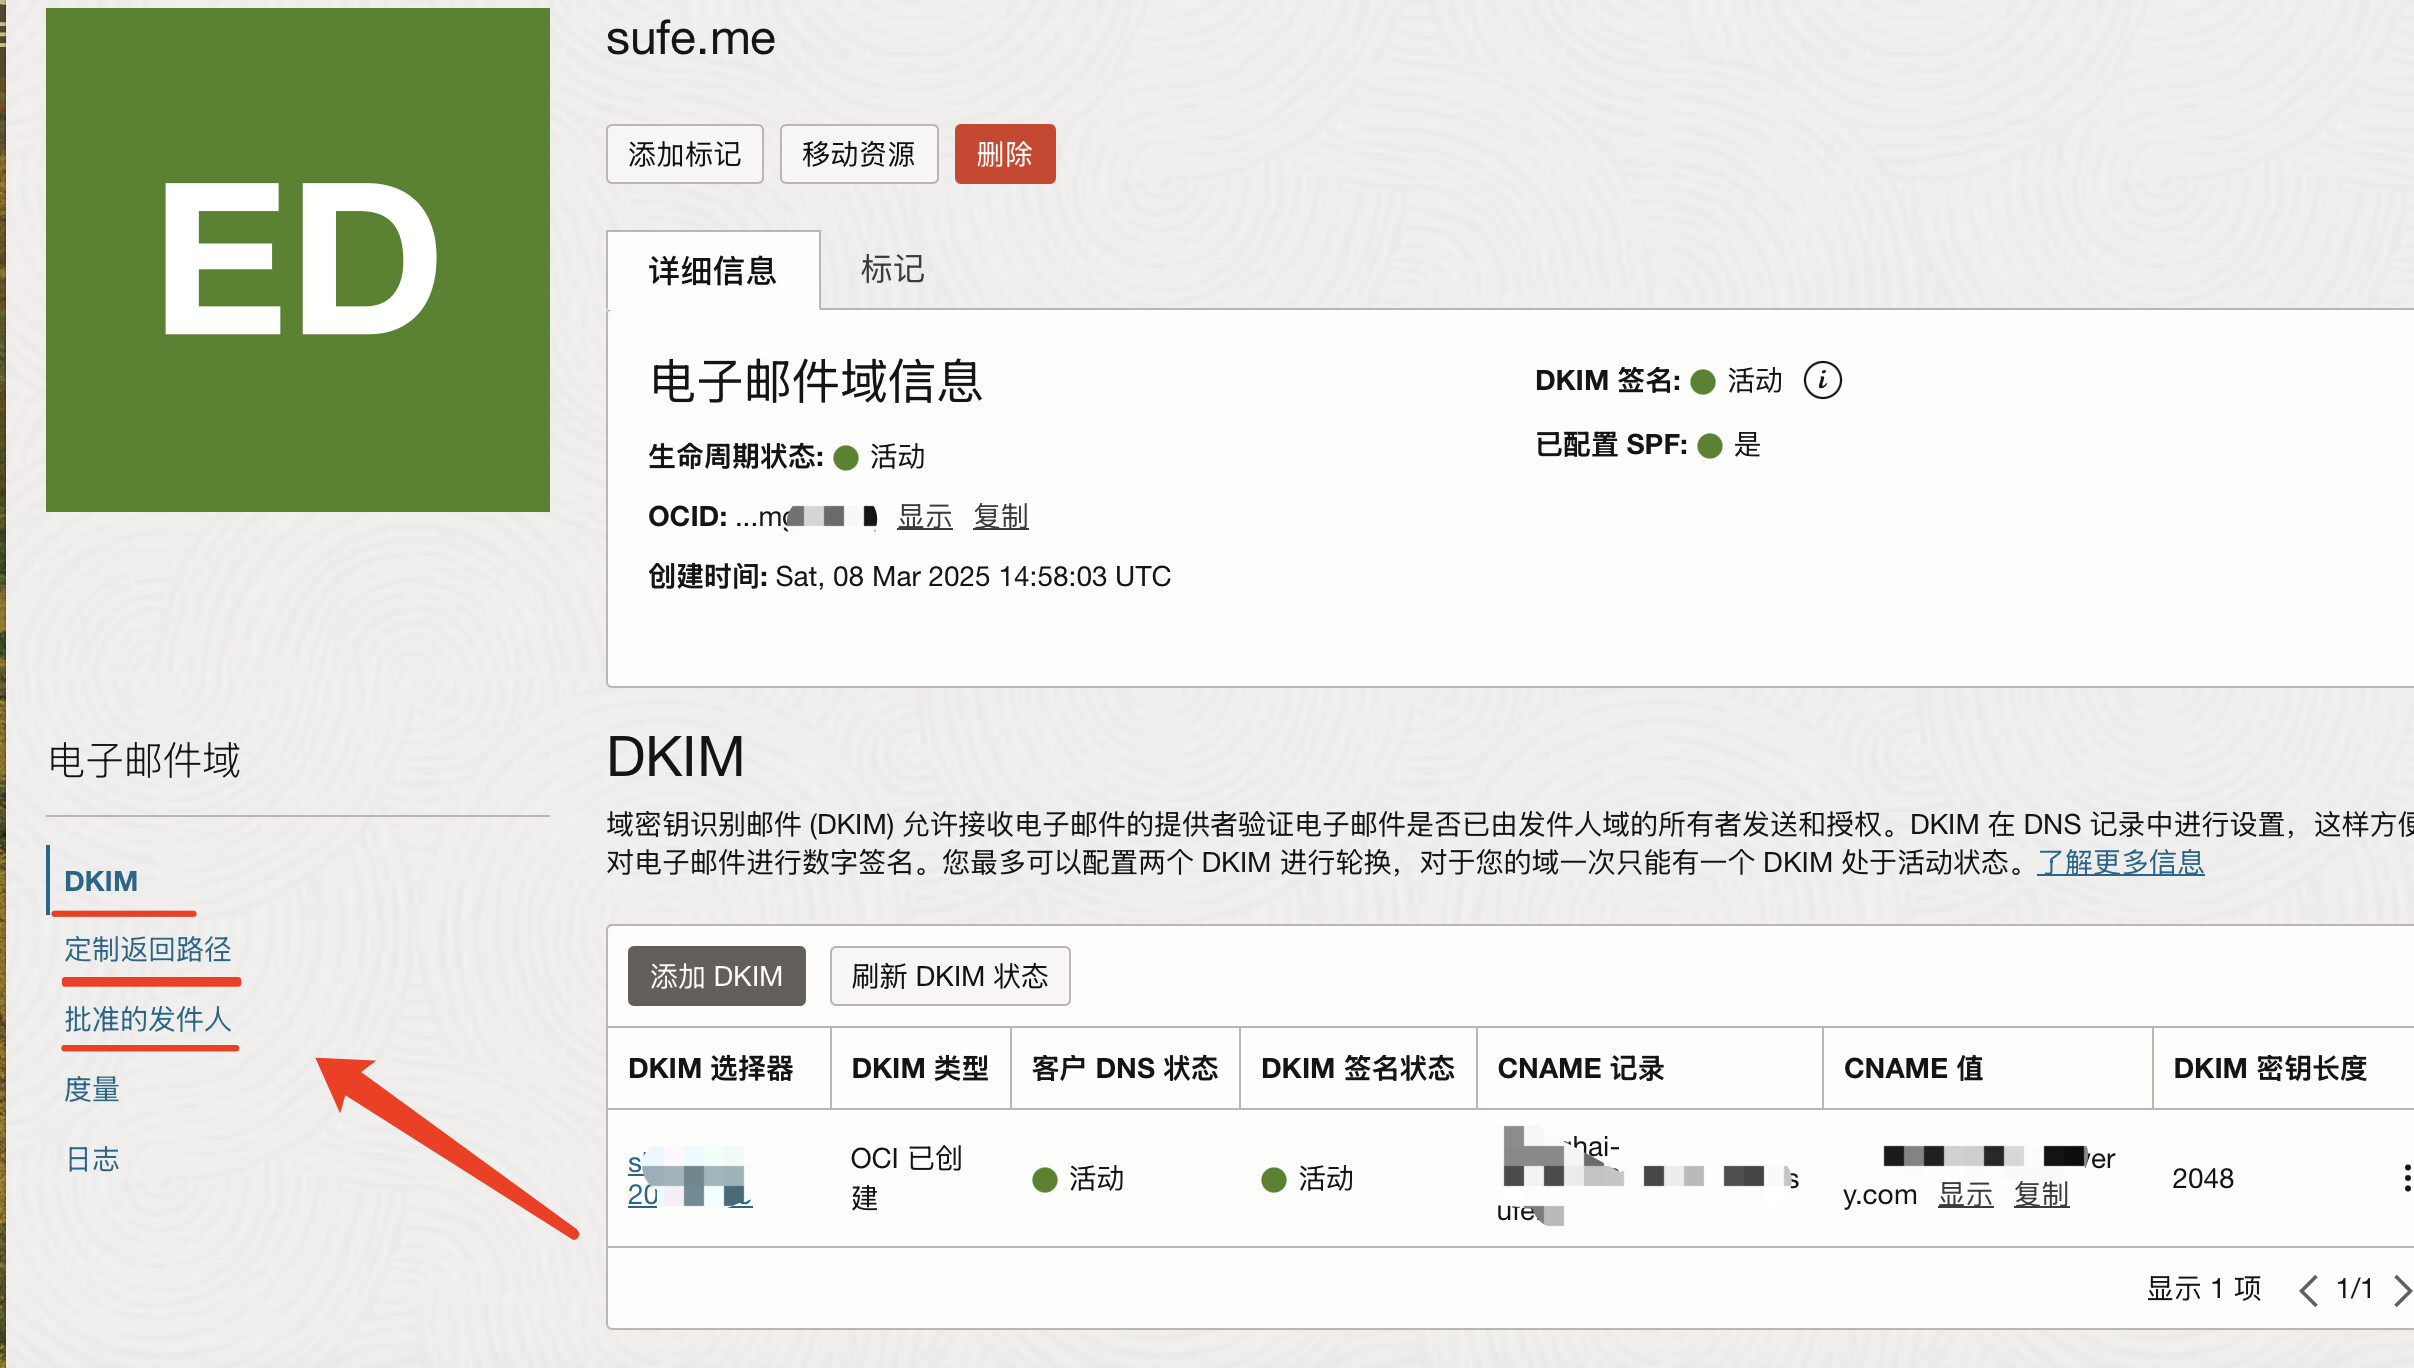The image size is (2414, 1368).
Task: Open 日志 in sidebar
Action: point(92,1159)
